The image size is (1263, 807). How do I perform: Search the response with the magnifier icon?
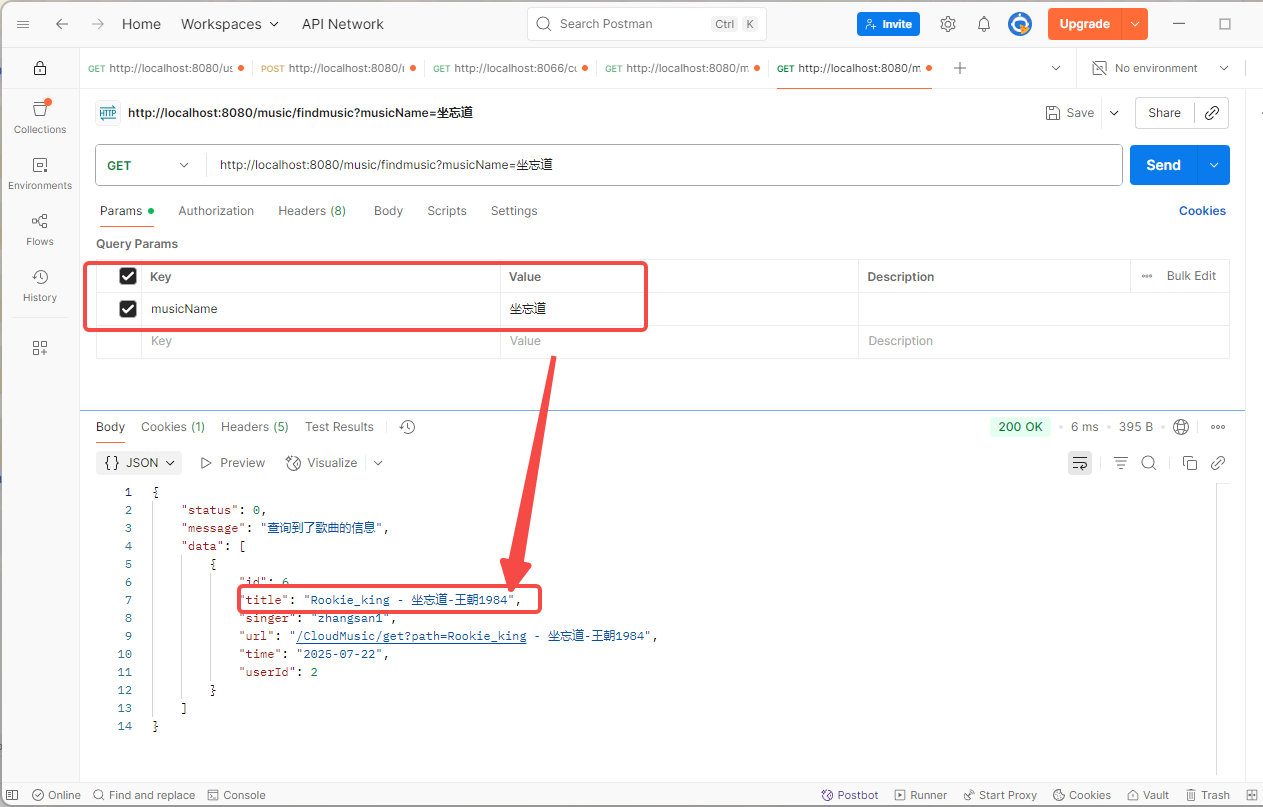coord(1149,463)
